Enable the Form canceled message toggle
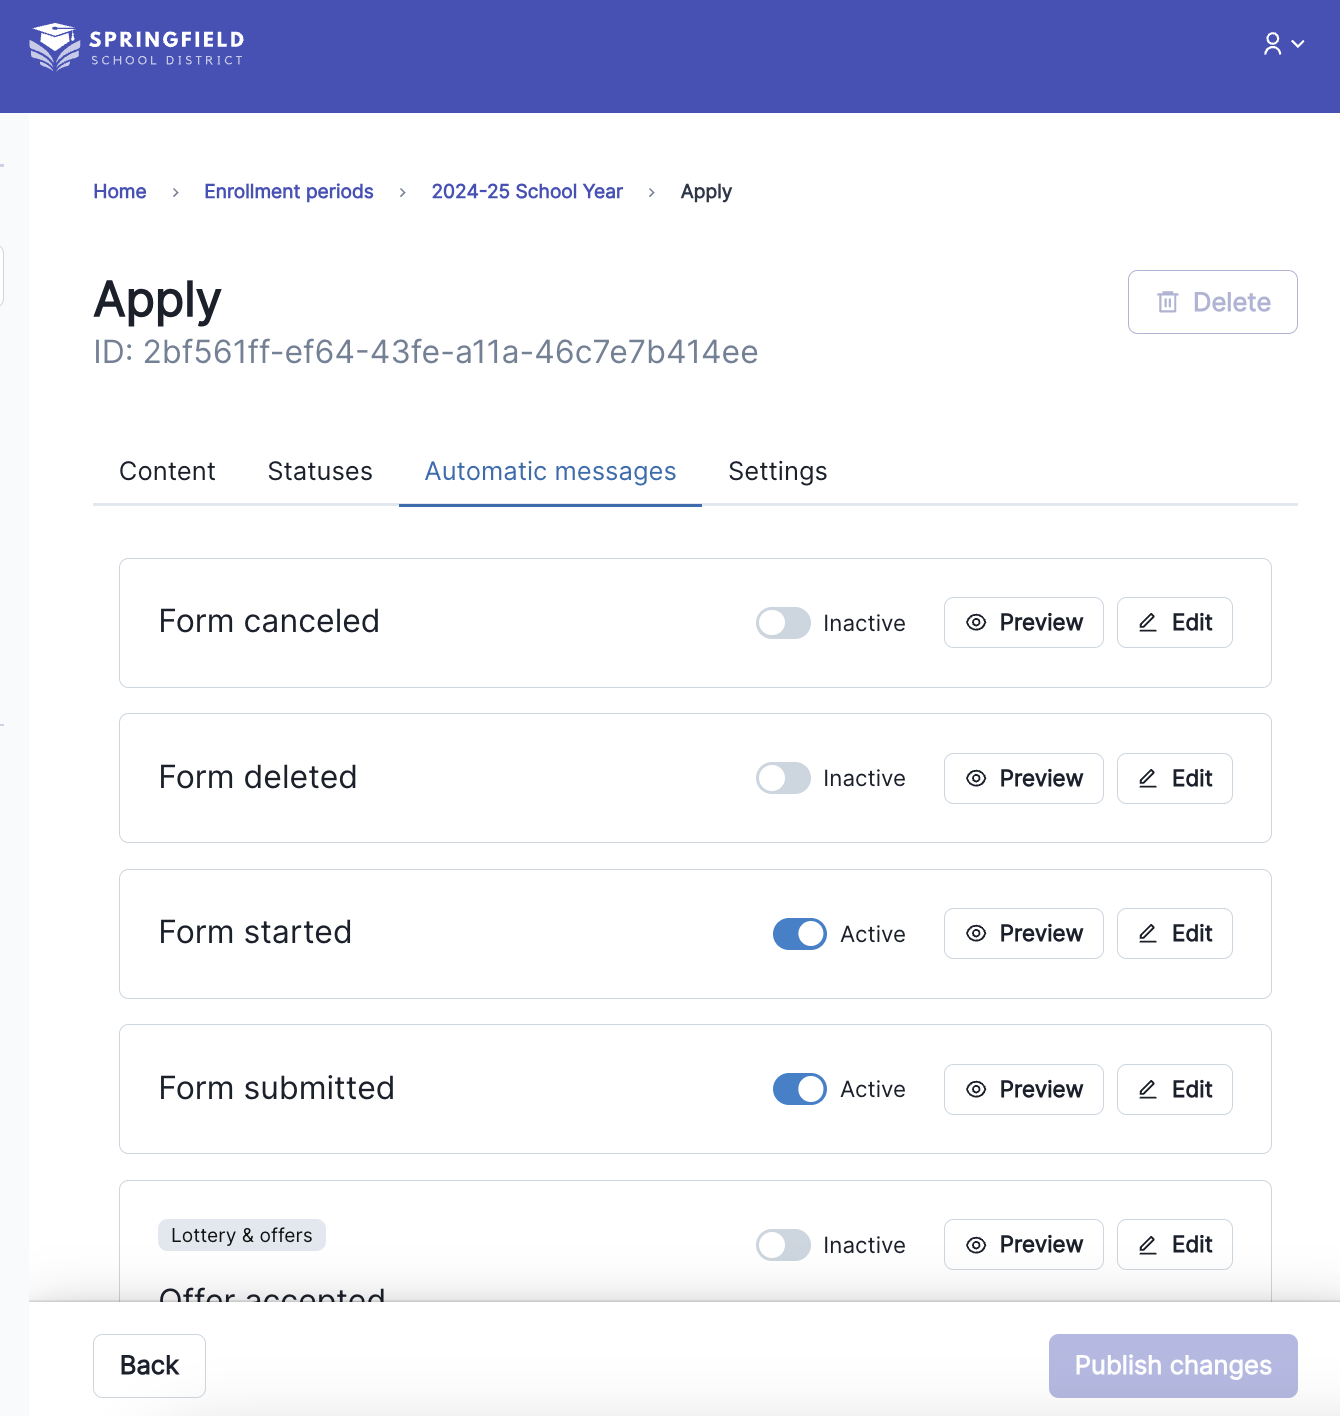The width and height of the screenshot is (1340, 1416). (x=783, y=623)
